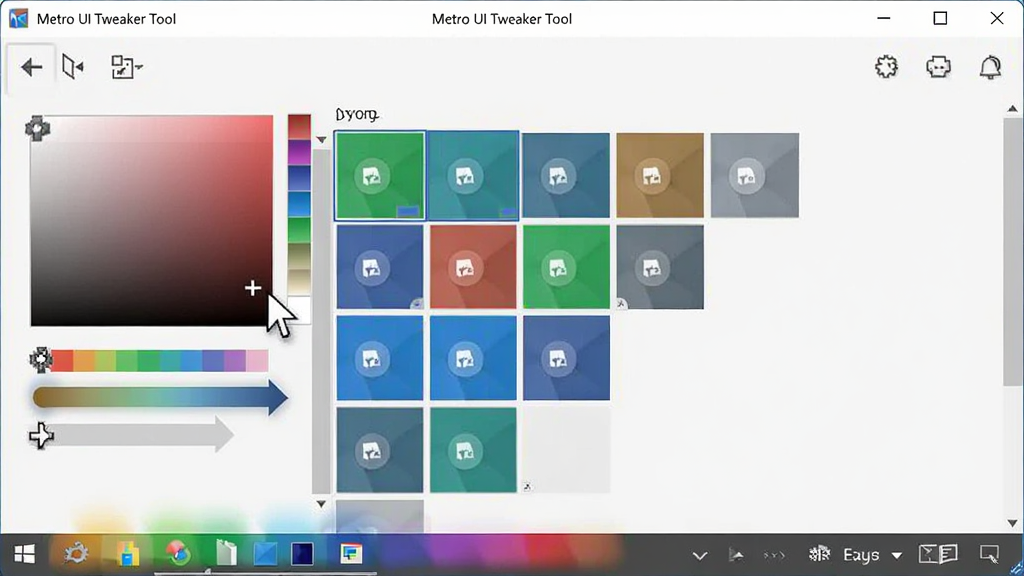Open the layout edit dropdown in toolbar

click(x=127, y=67)
